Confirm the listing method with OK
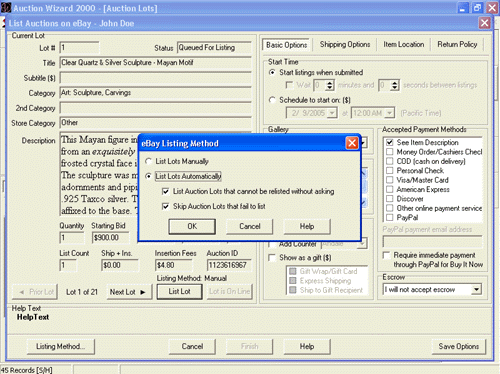The image size is (500, 374). point(192,226)
